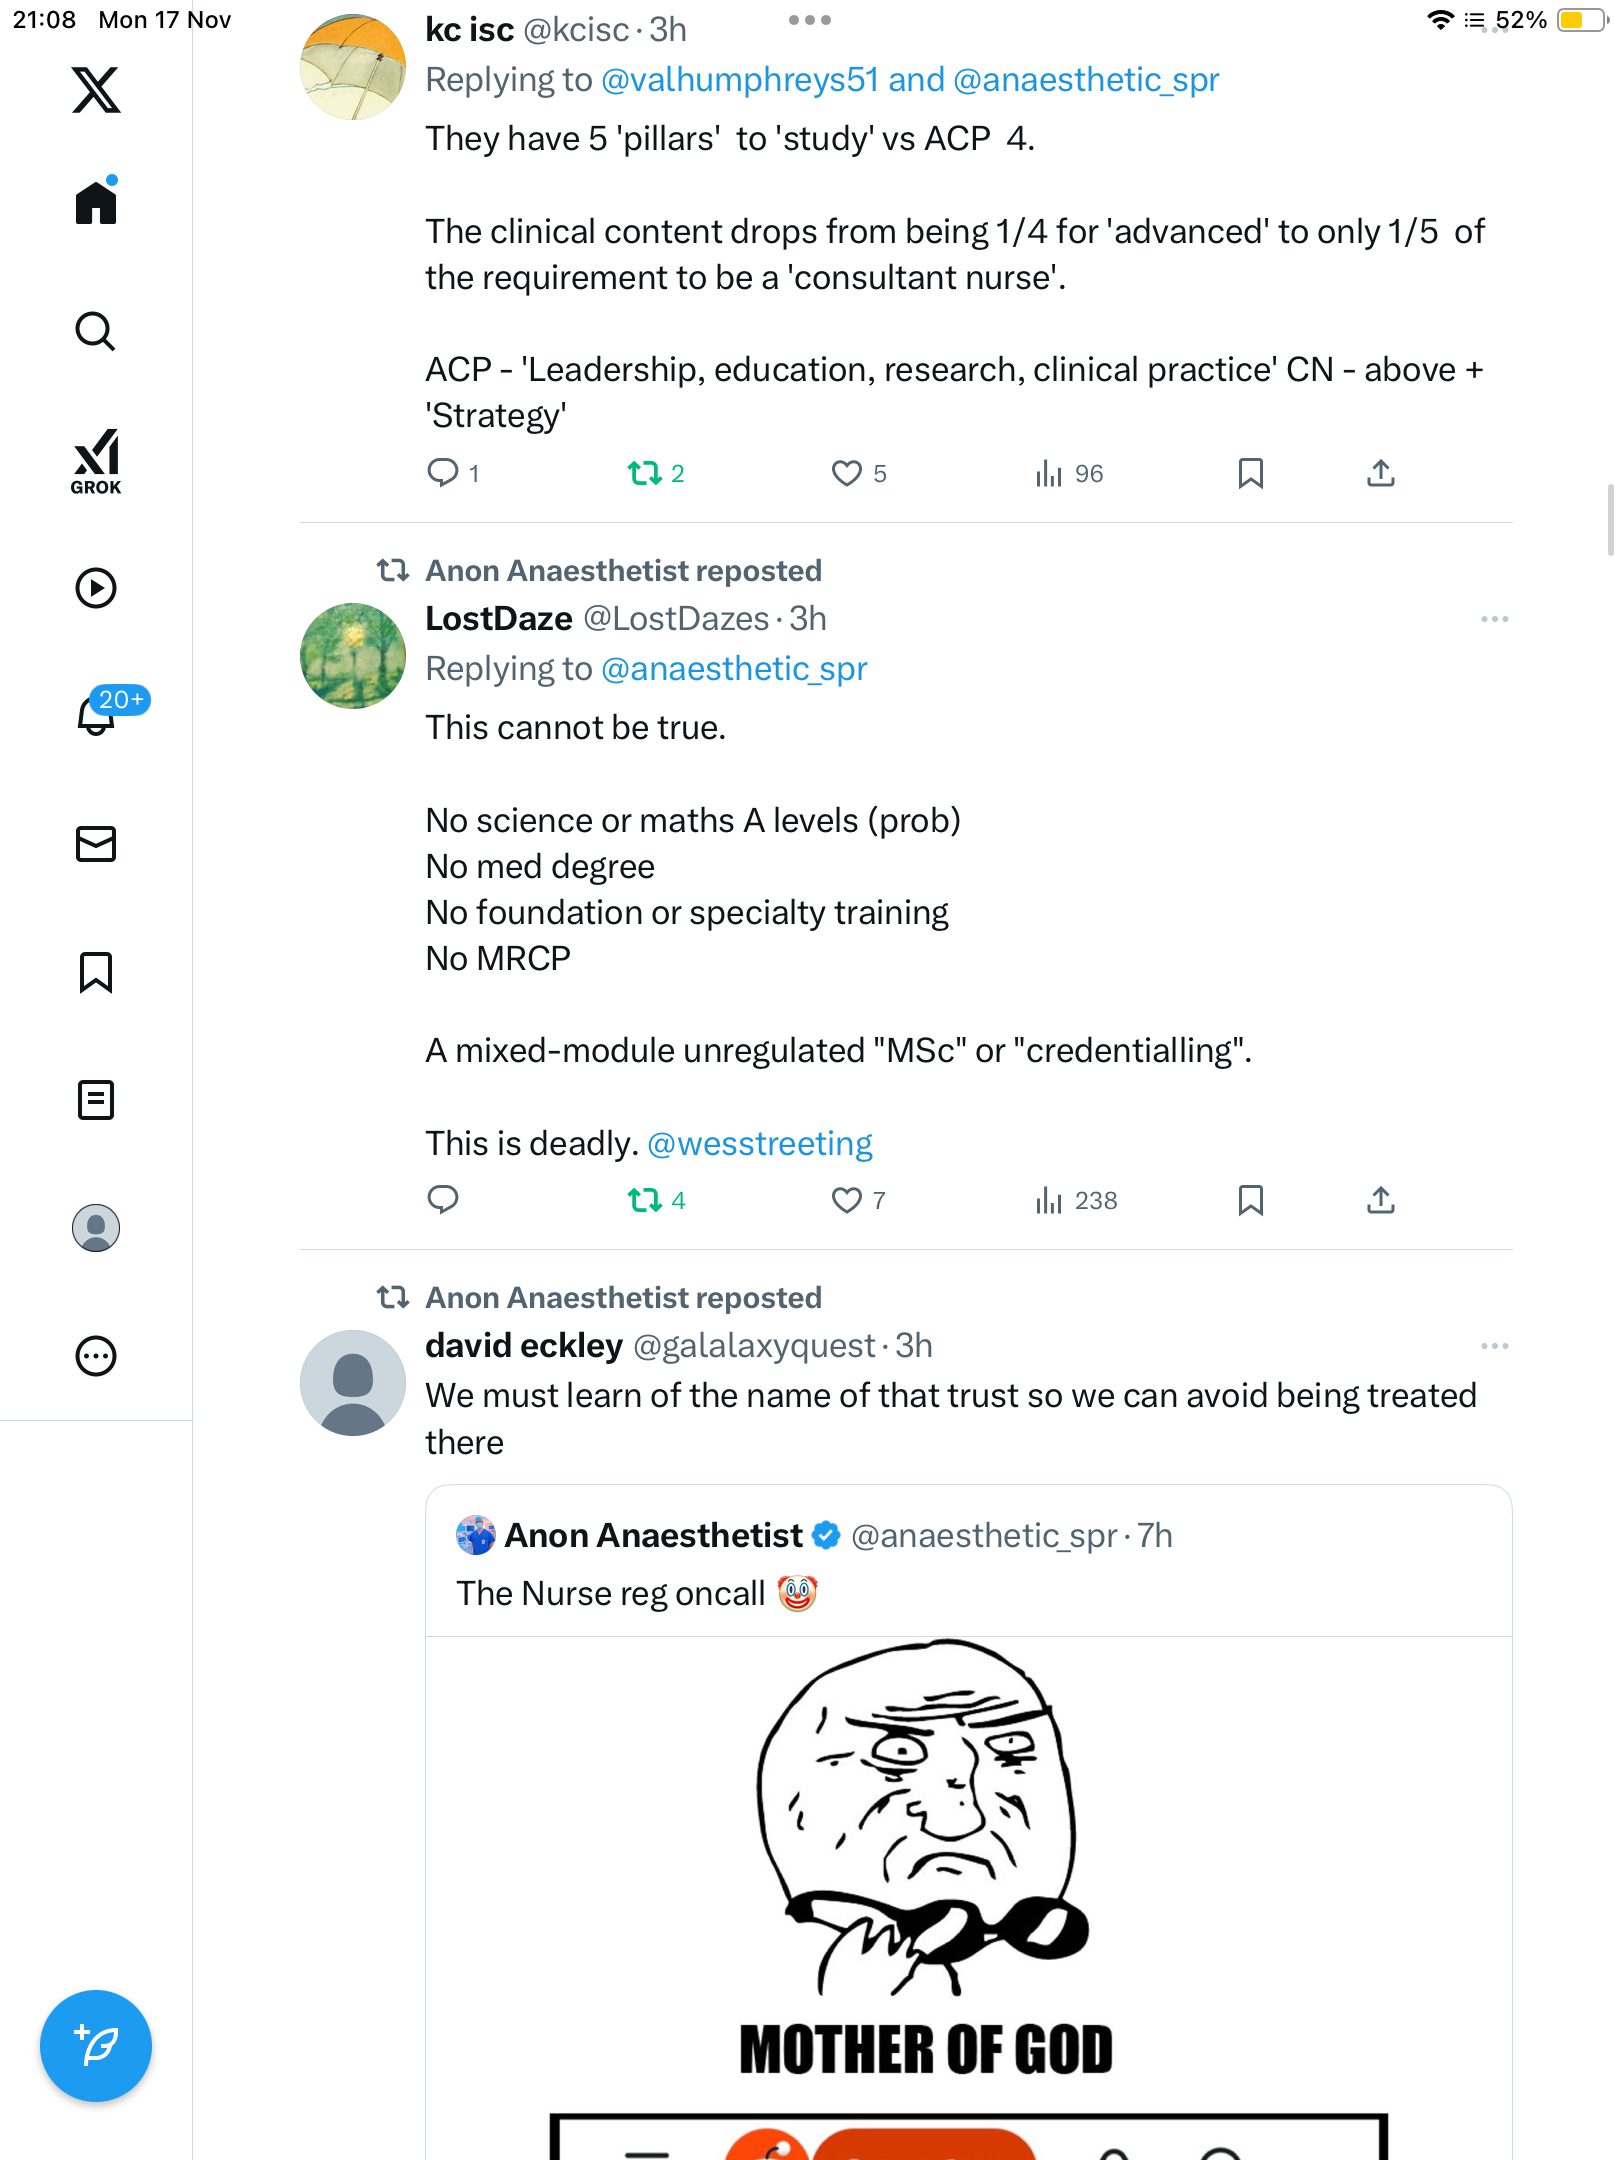Open the profile tab in sidebar

pos(96,1228)
